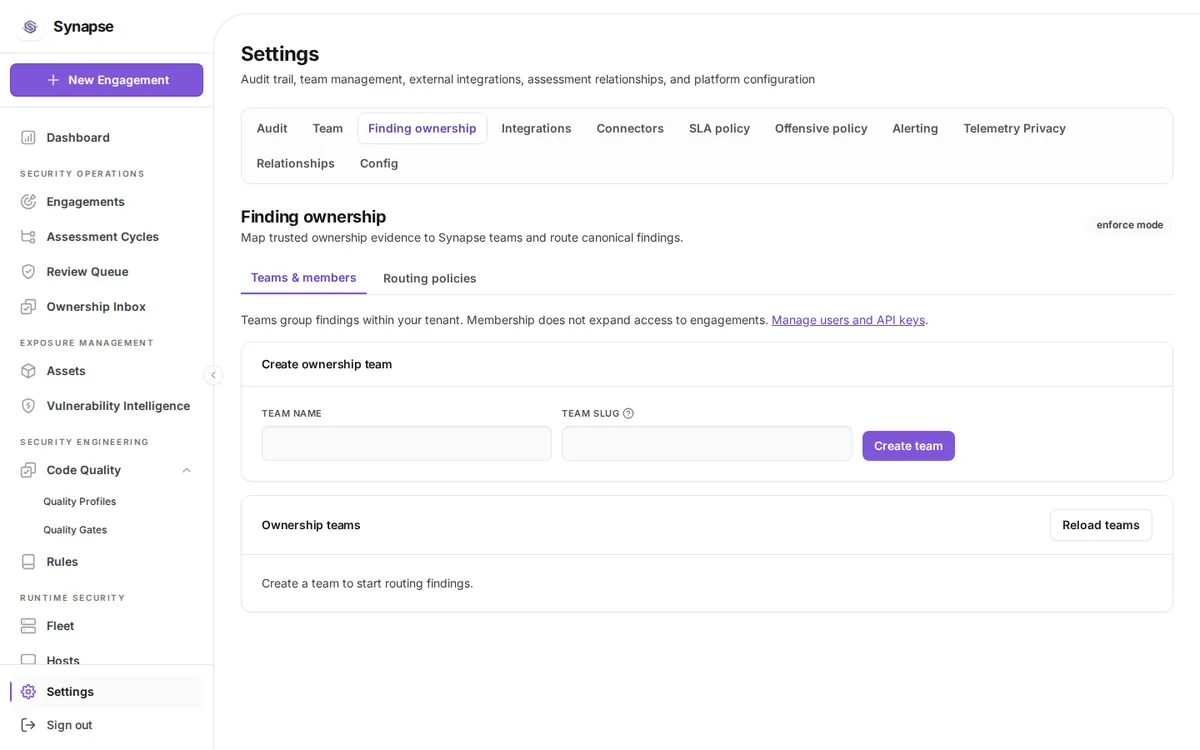This screenshot has height=750, width=1200.
Task: Open Quality Gates sub-item
Action: click(x=75, y=529)
